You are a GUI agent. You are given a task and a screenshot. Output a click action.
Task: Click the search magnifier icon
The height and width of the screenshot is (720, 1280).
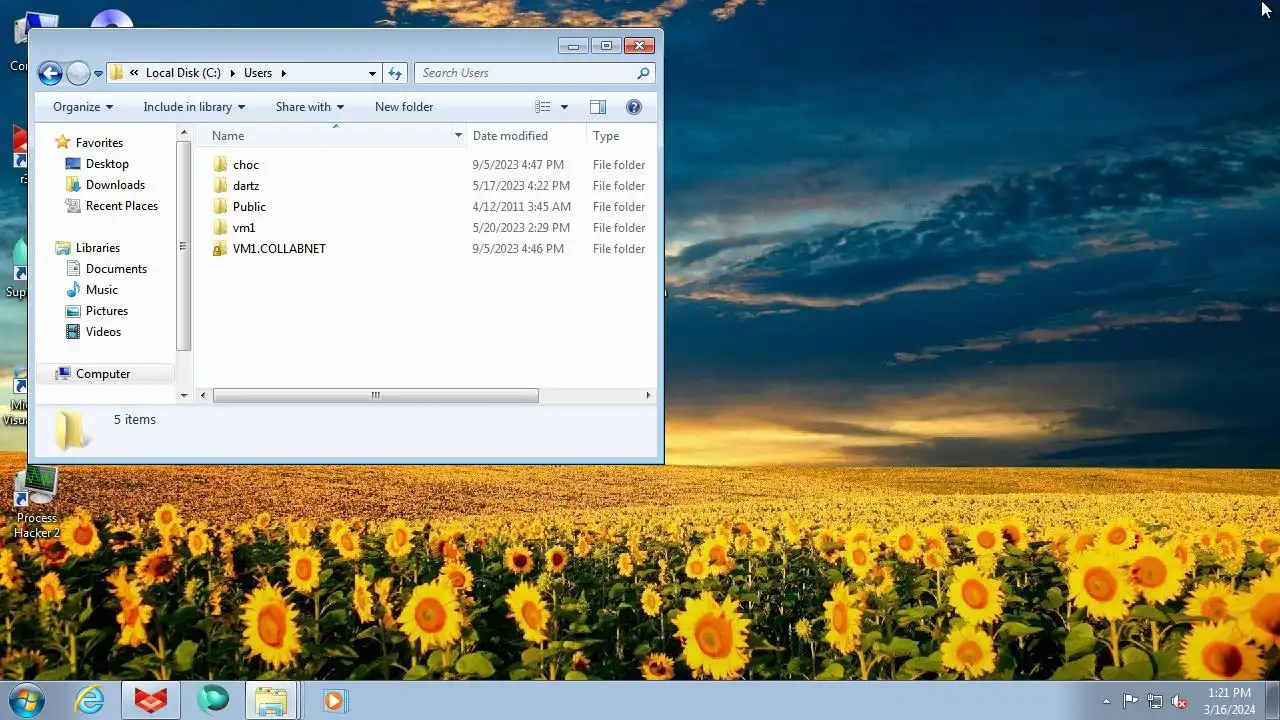[x=644, y=73]
